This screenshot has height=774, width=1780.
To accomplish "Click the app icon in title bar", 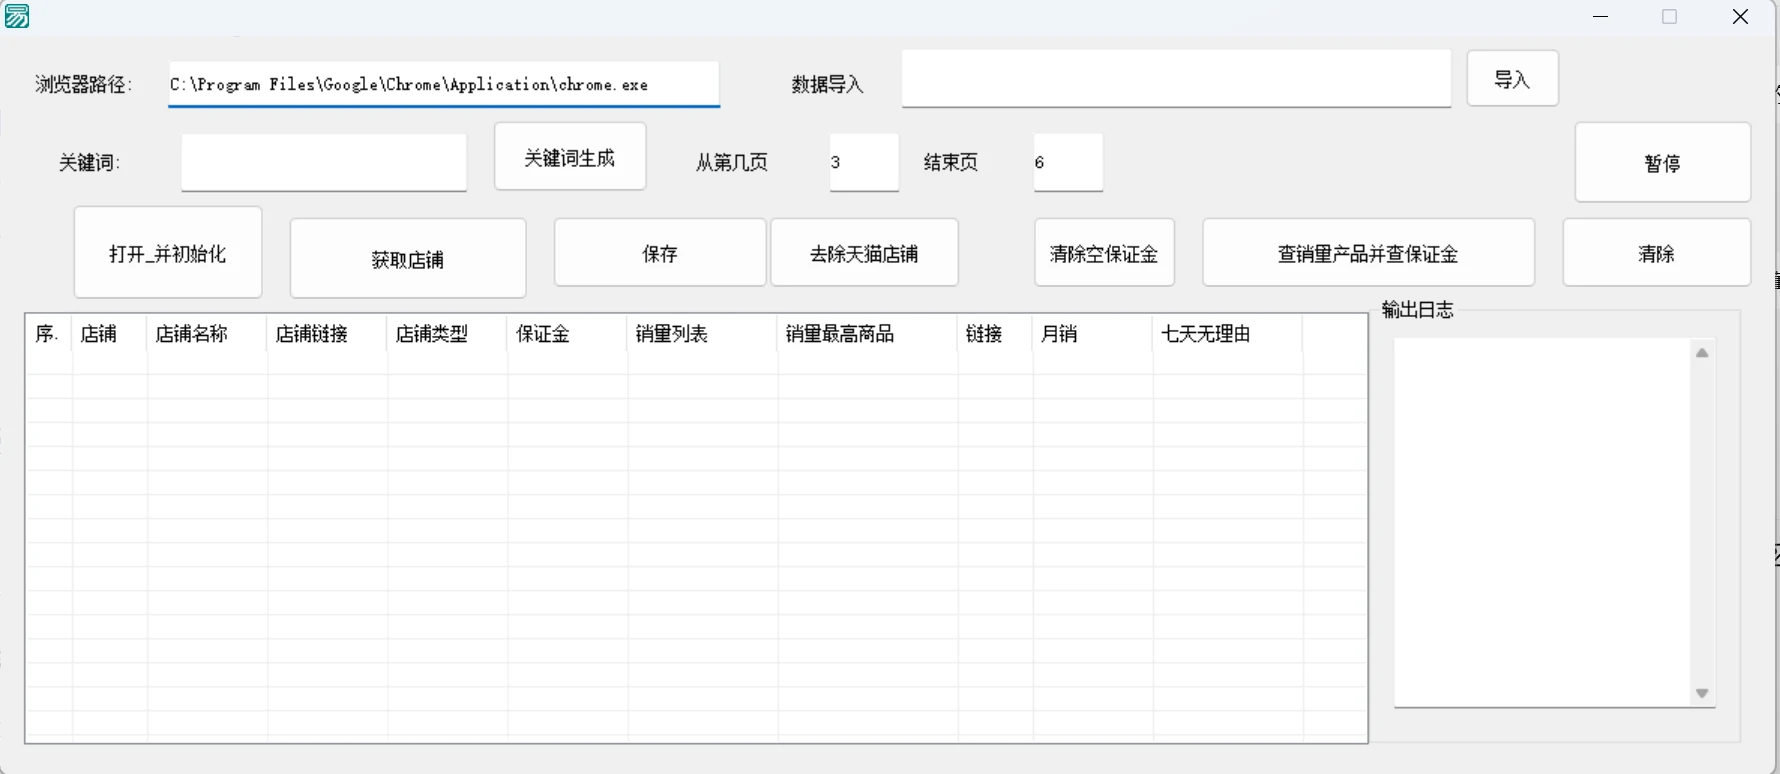I will [17, 16].
